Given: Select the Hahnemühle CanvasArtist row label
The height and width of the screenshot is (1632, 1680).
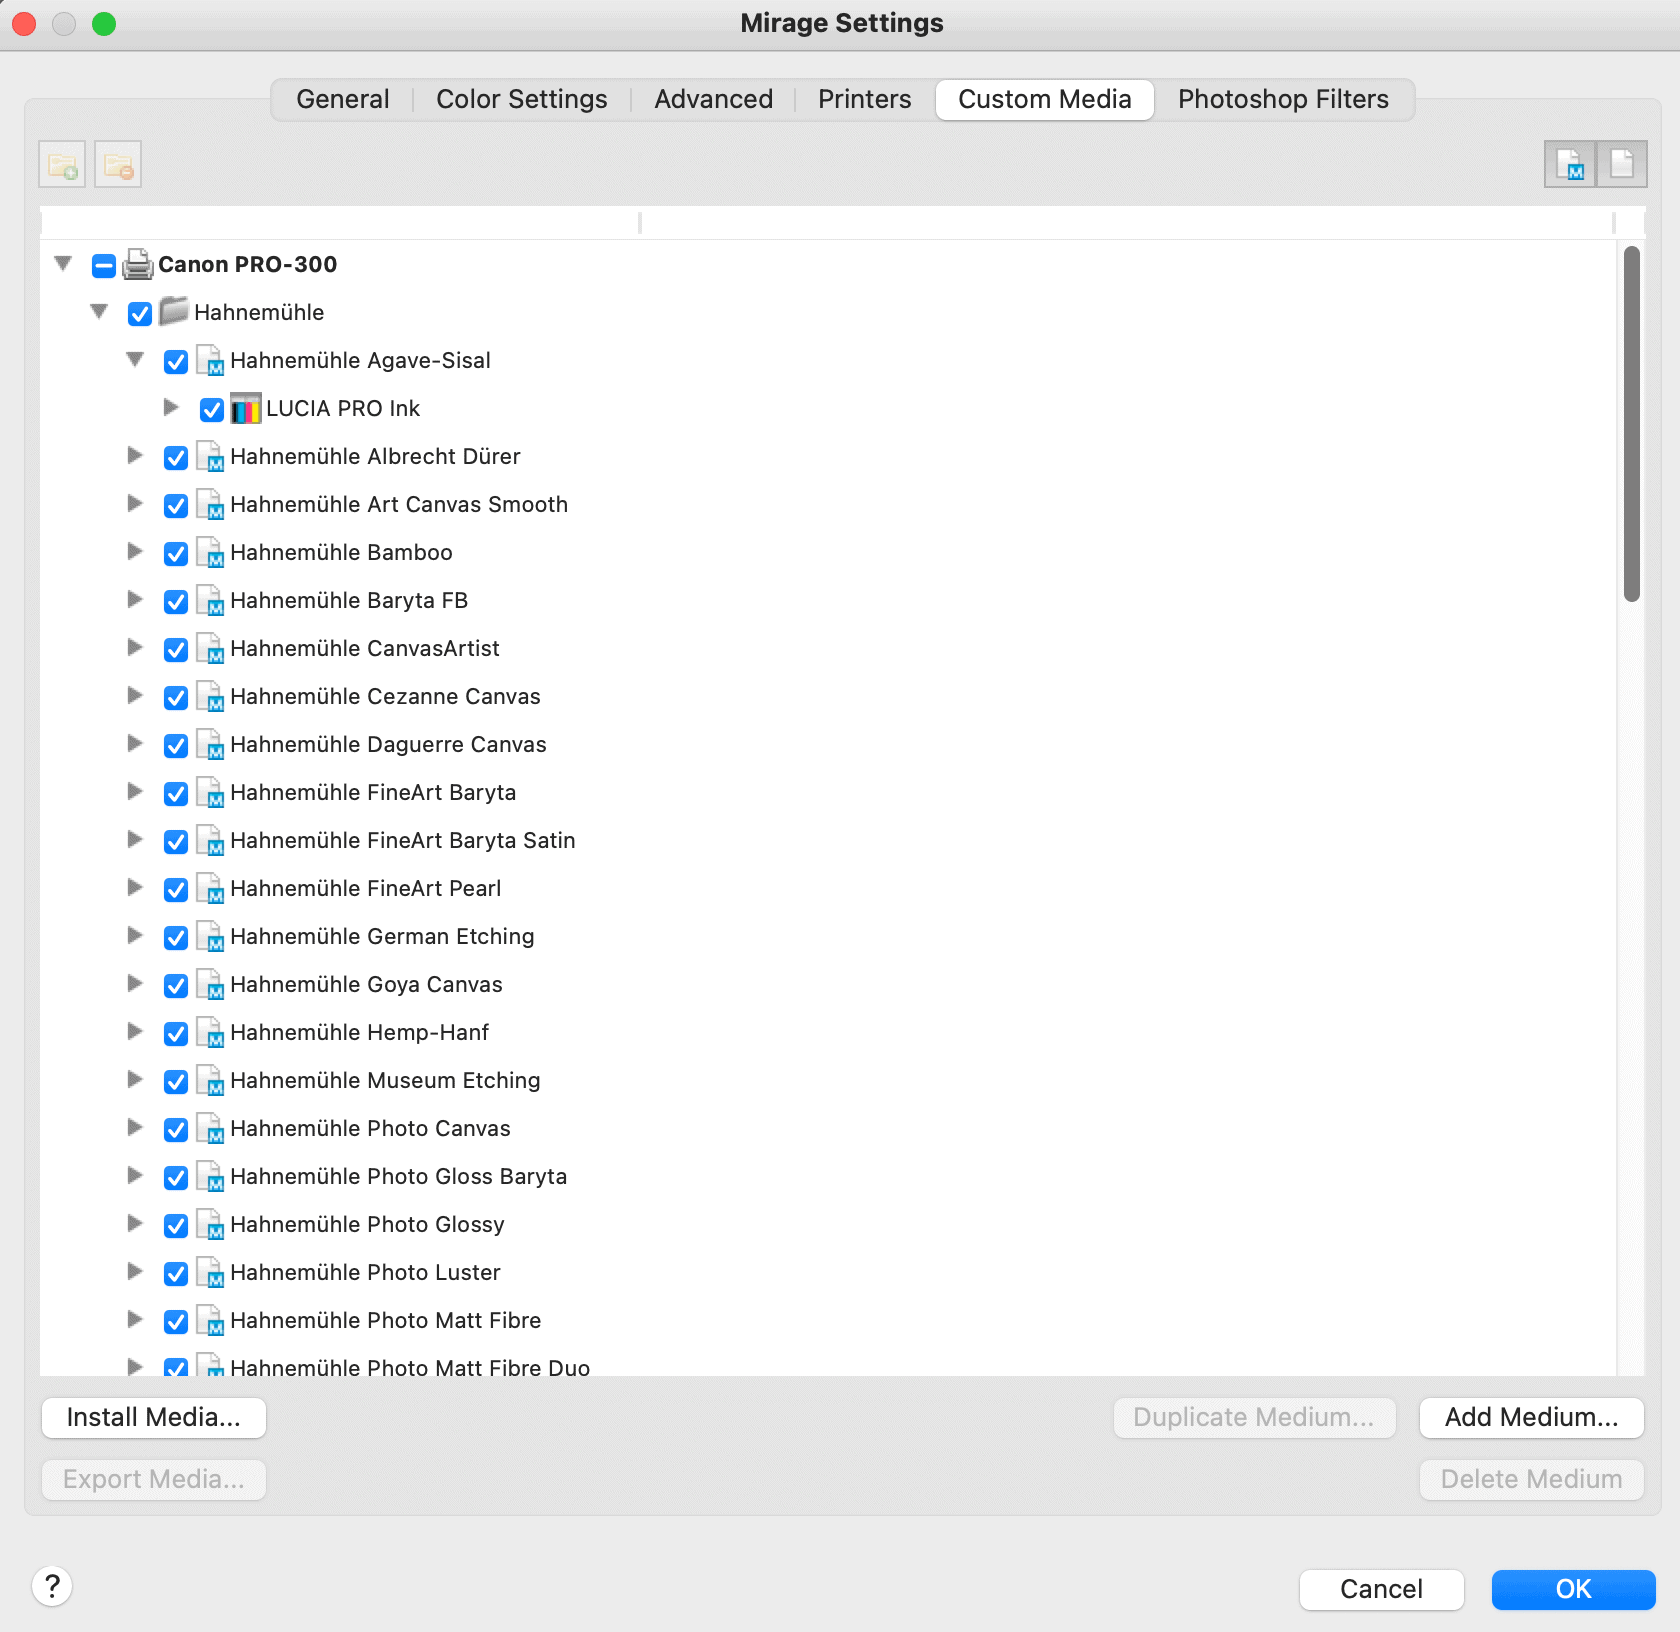Looking at the screenshot, I should pyautogui.click(x=365, y=648).
